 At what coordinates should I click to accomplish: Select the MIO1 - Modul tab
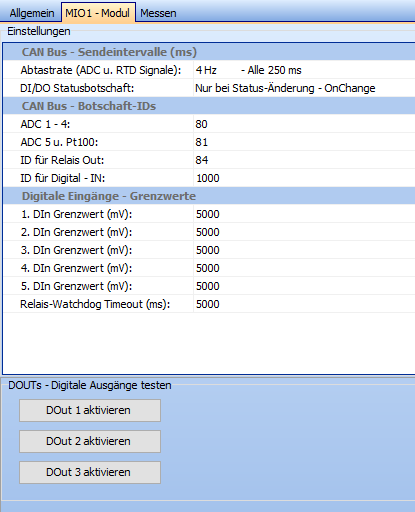(98, 13)
